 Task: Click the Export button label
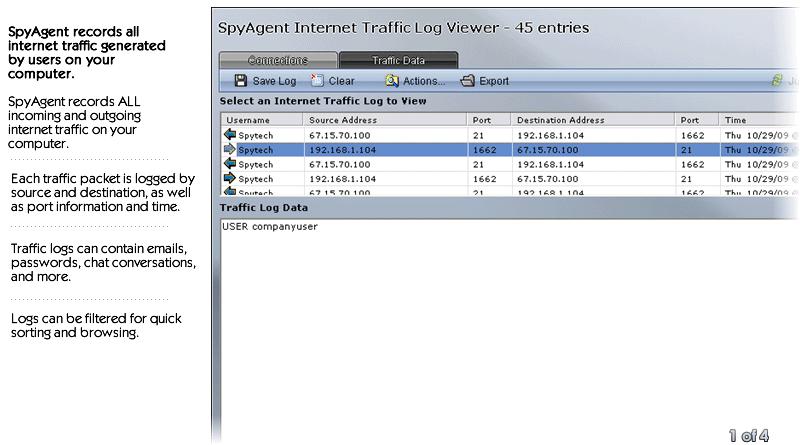pos(494,81)
